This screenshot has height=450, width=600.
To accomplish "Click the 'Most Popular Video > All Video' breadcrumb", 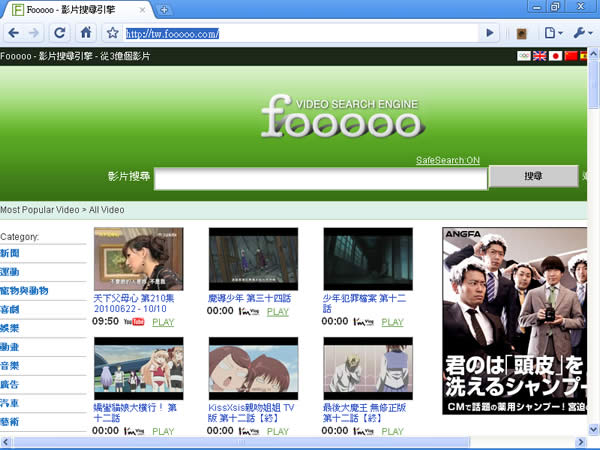I will tap(62, 210).
